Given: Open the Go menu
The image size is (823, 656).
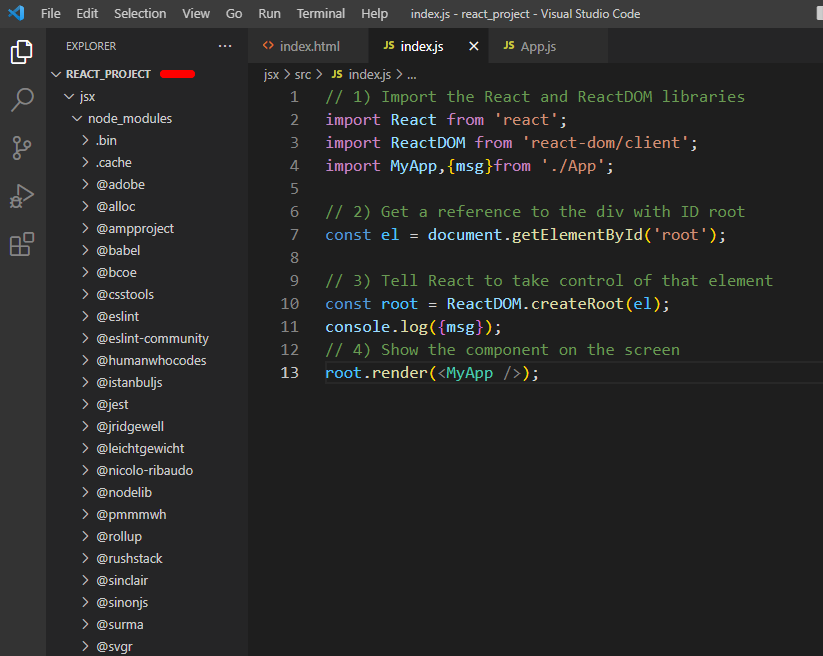Looking at the screenshot, I should [x=234, y=14].
